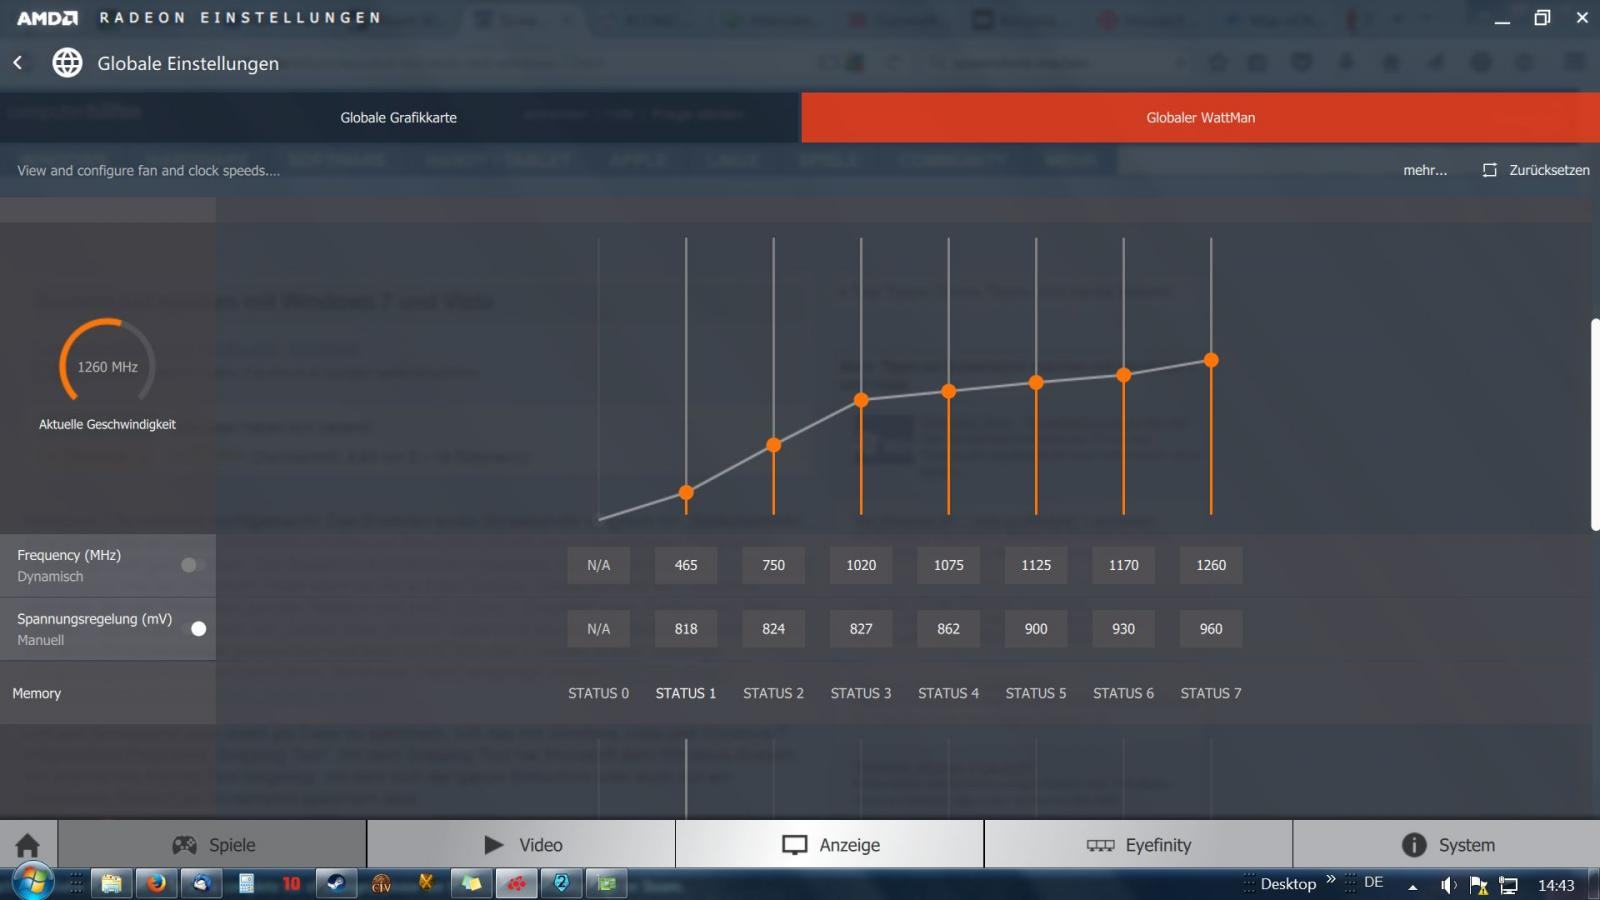Click the Spiele gamepad icon
This screenshot has height=900, width=1600.
pyautogui.click(x=185, y=845)
